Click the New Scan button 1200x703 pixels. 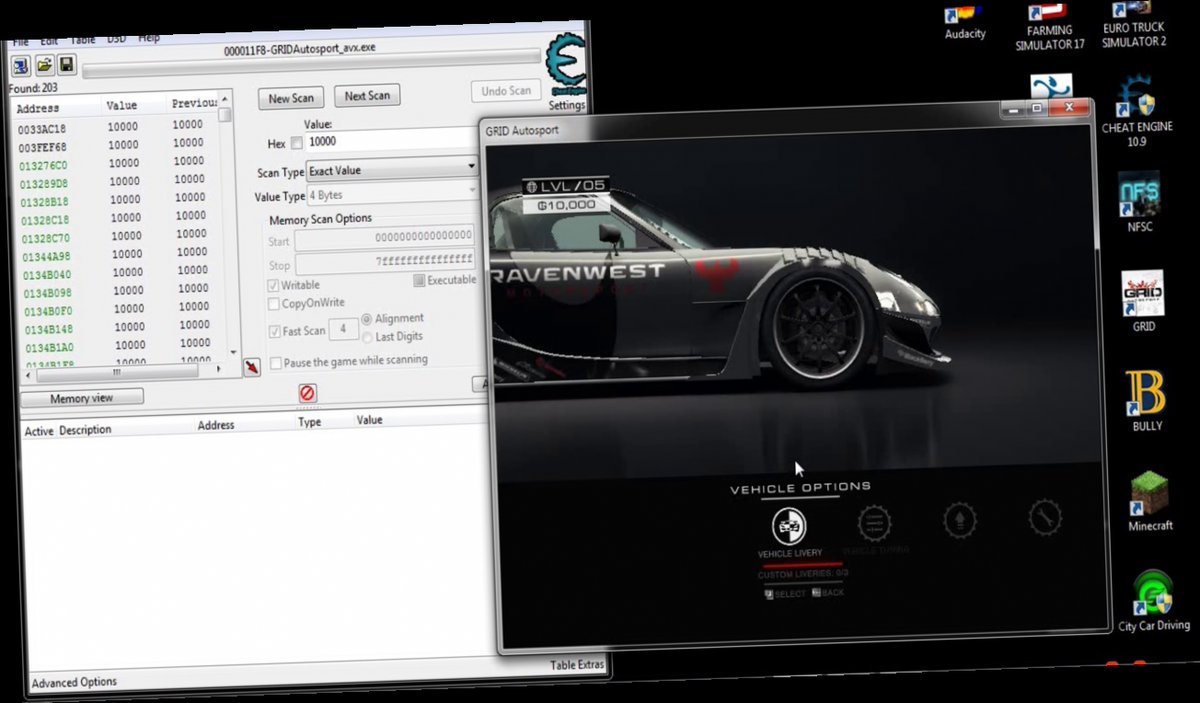point(291,98)
